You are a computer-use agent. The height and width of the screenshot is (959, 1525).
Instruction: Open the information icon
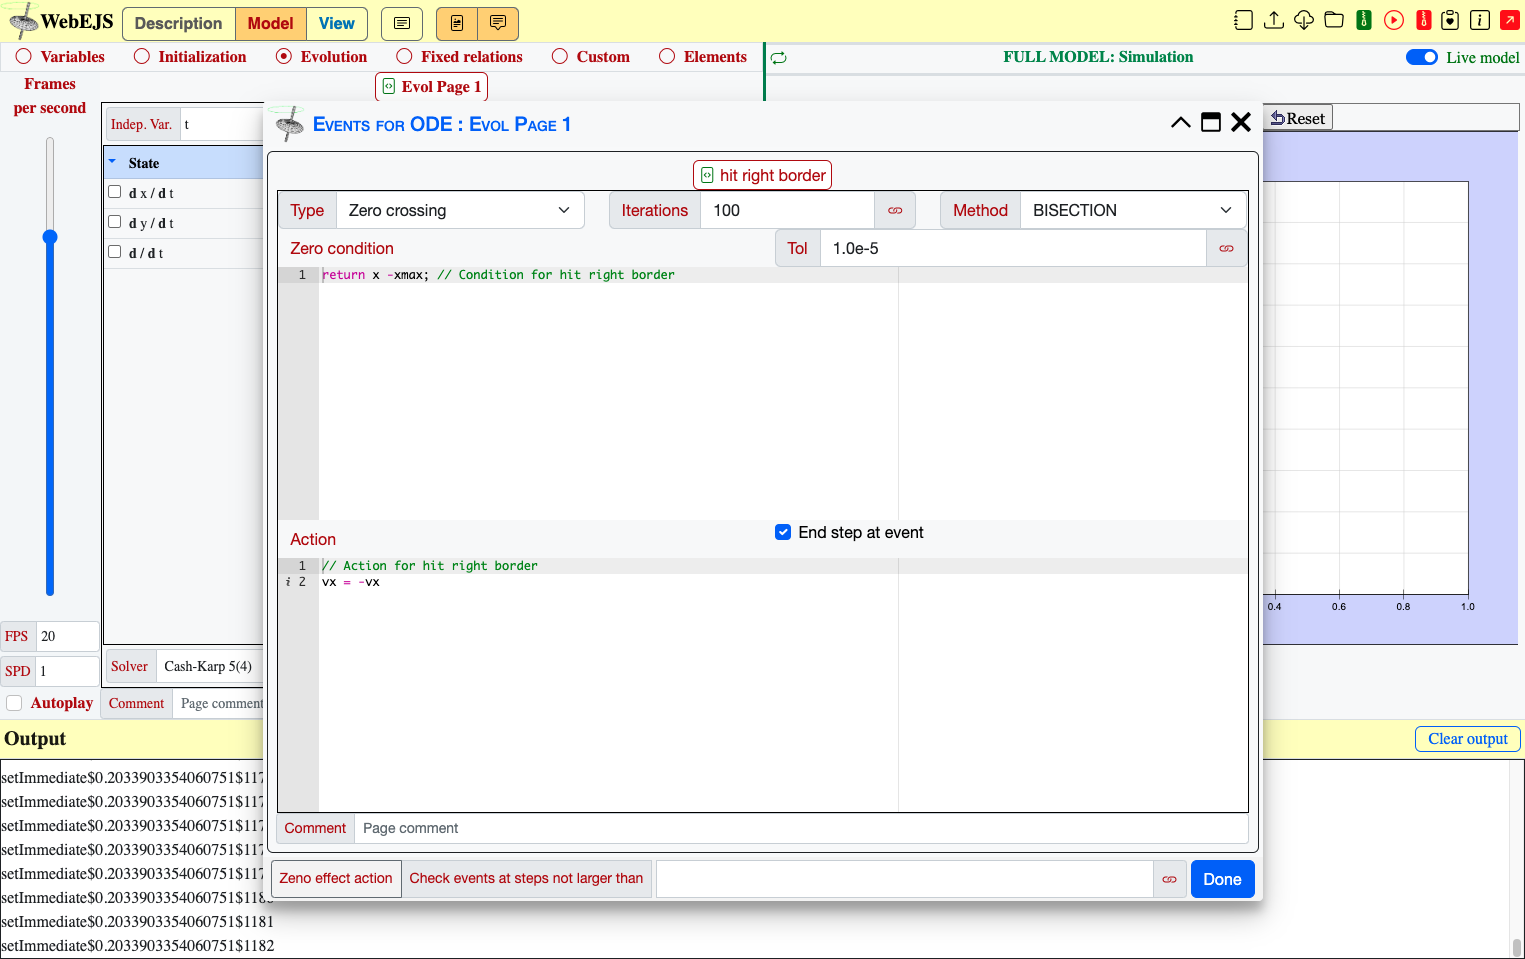[1480, 20]
